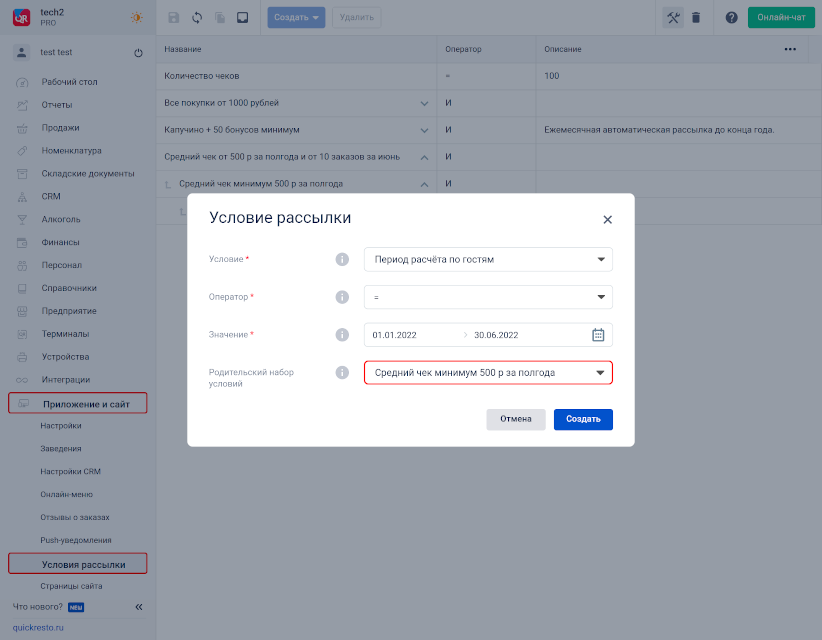
Task: Click the tools wrench icon
Action: (x=673, y=17)
